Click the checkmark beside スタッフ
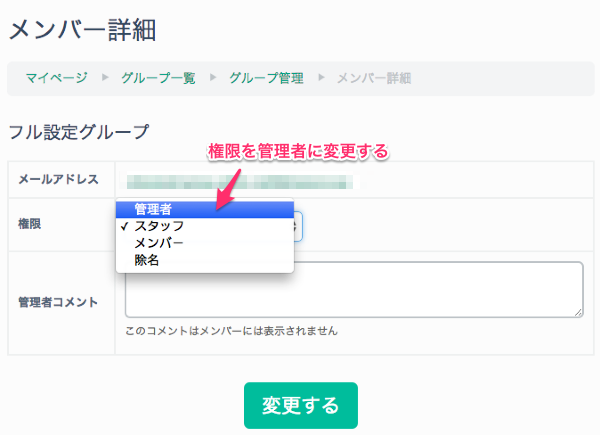The height and width of the screenshot is (435, 600). [123, 226]
